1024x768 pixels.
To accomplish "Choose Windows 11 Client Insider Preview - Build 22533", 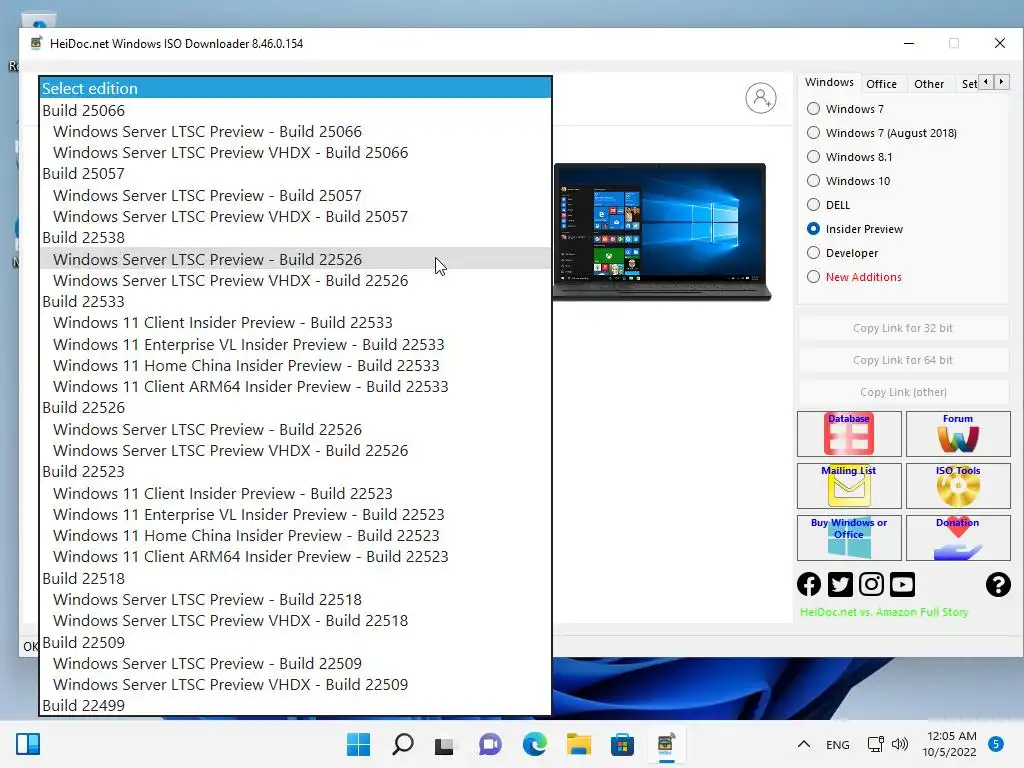I will coord(296,323).
